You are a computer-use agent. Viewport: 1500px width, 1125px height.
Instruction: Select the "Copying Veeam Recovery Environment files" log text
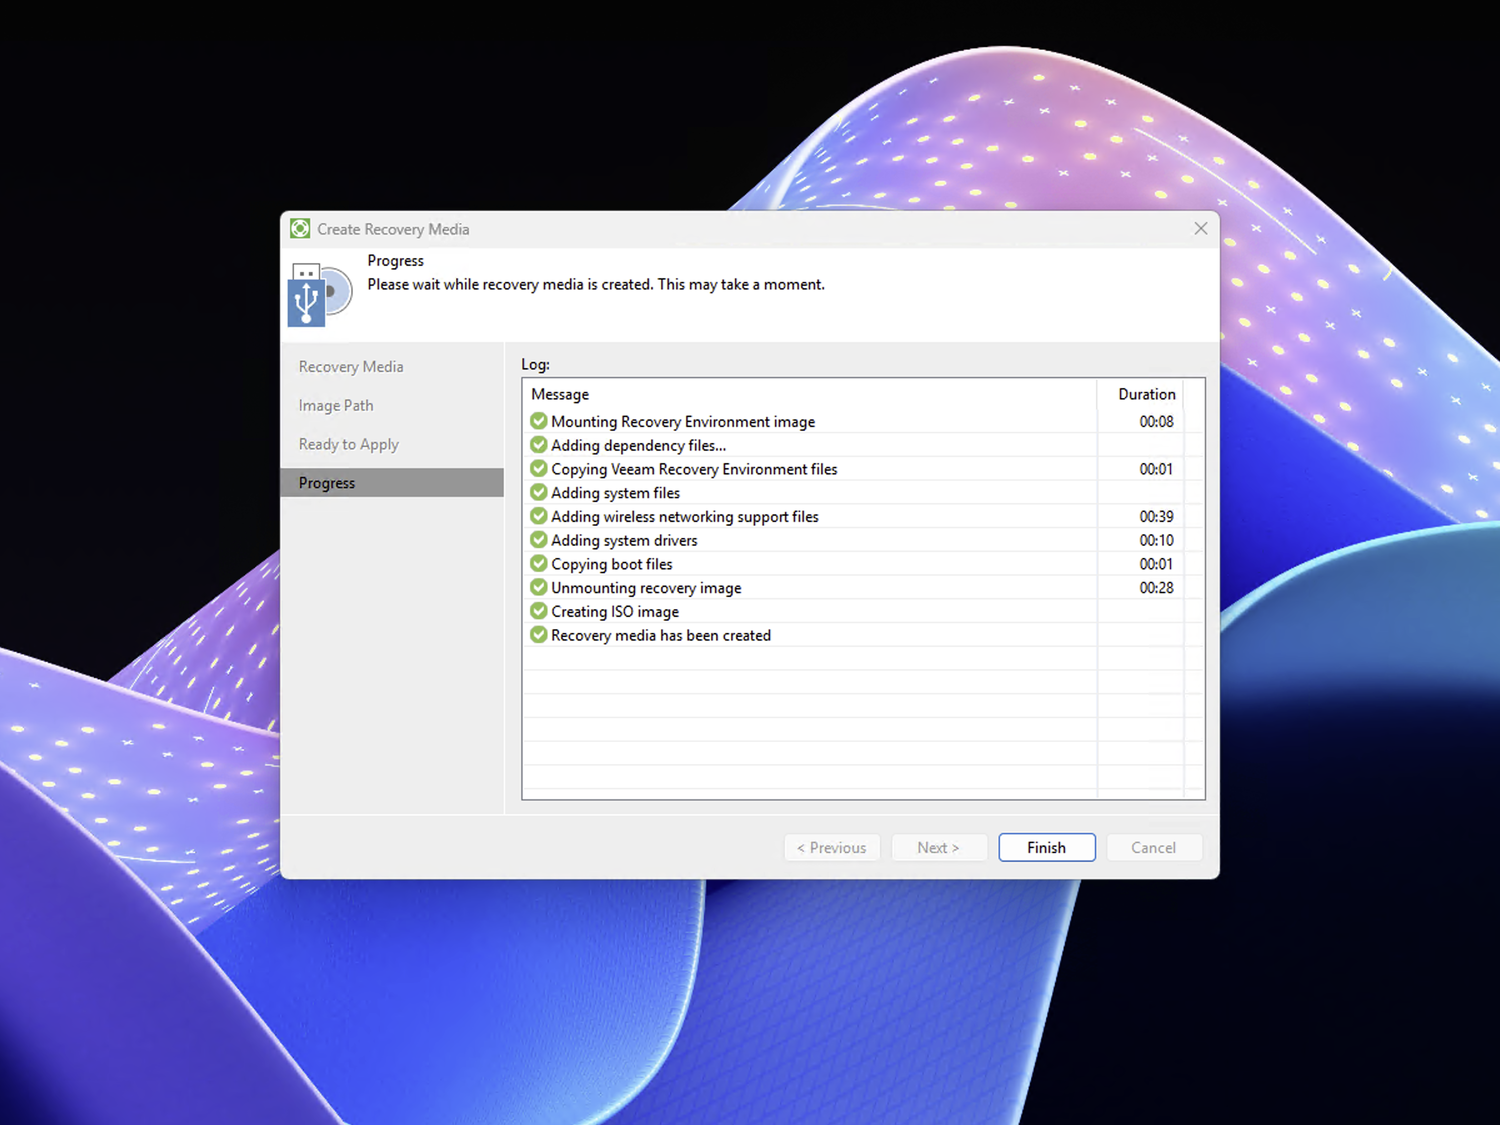[x=694, y=469]
